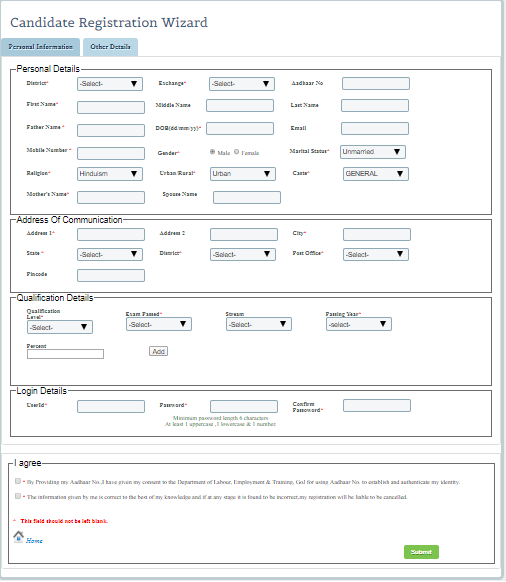506x582 pixels.
Task: Open the Marital Status dropdown
Action: [x=373, y=152]
